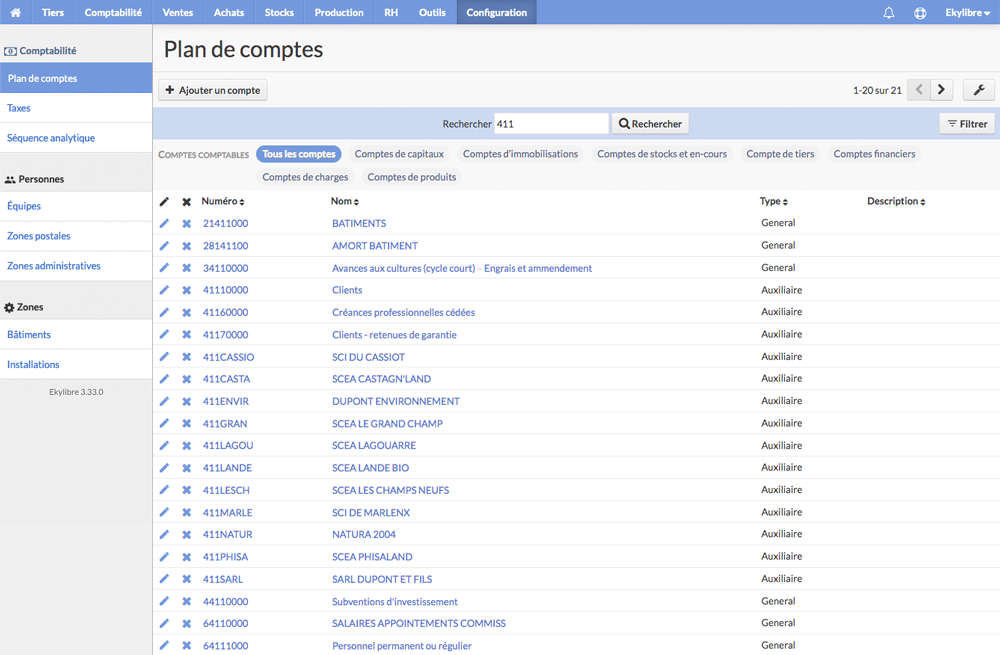This screenshot has width=1000, height=655.
Task: Open the Outils menu
Action: coord(432,12)
